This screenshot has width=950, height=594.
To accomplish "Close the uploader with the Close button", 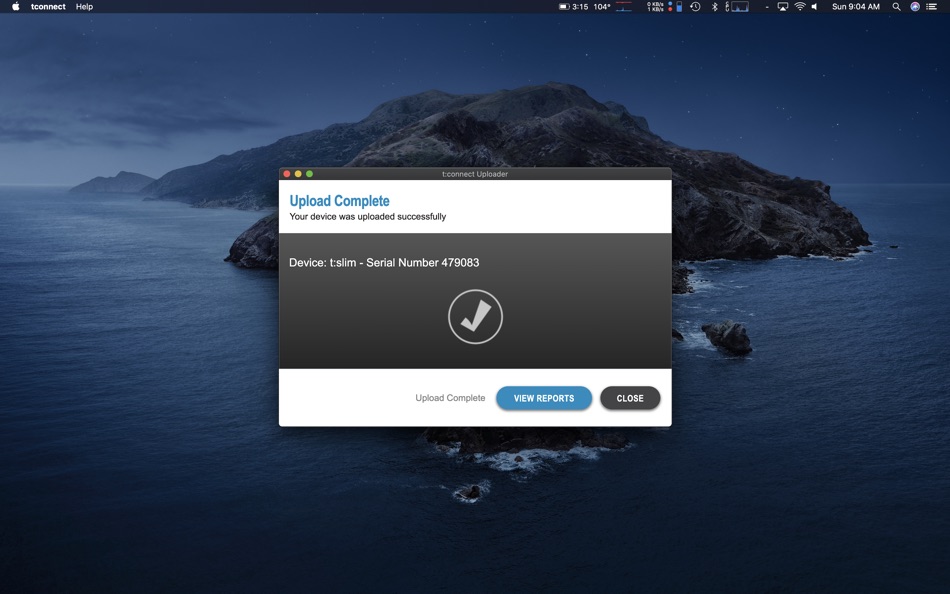I will [629, 398].
